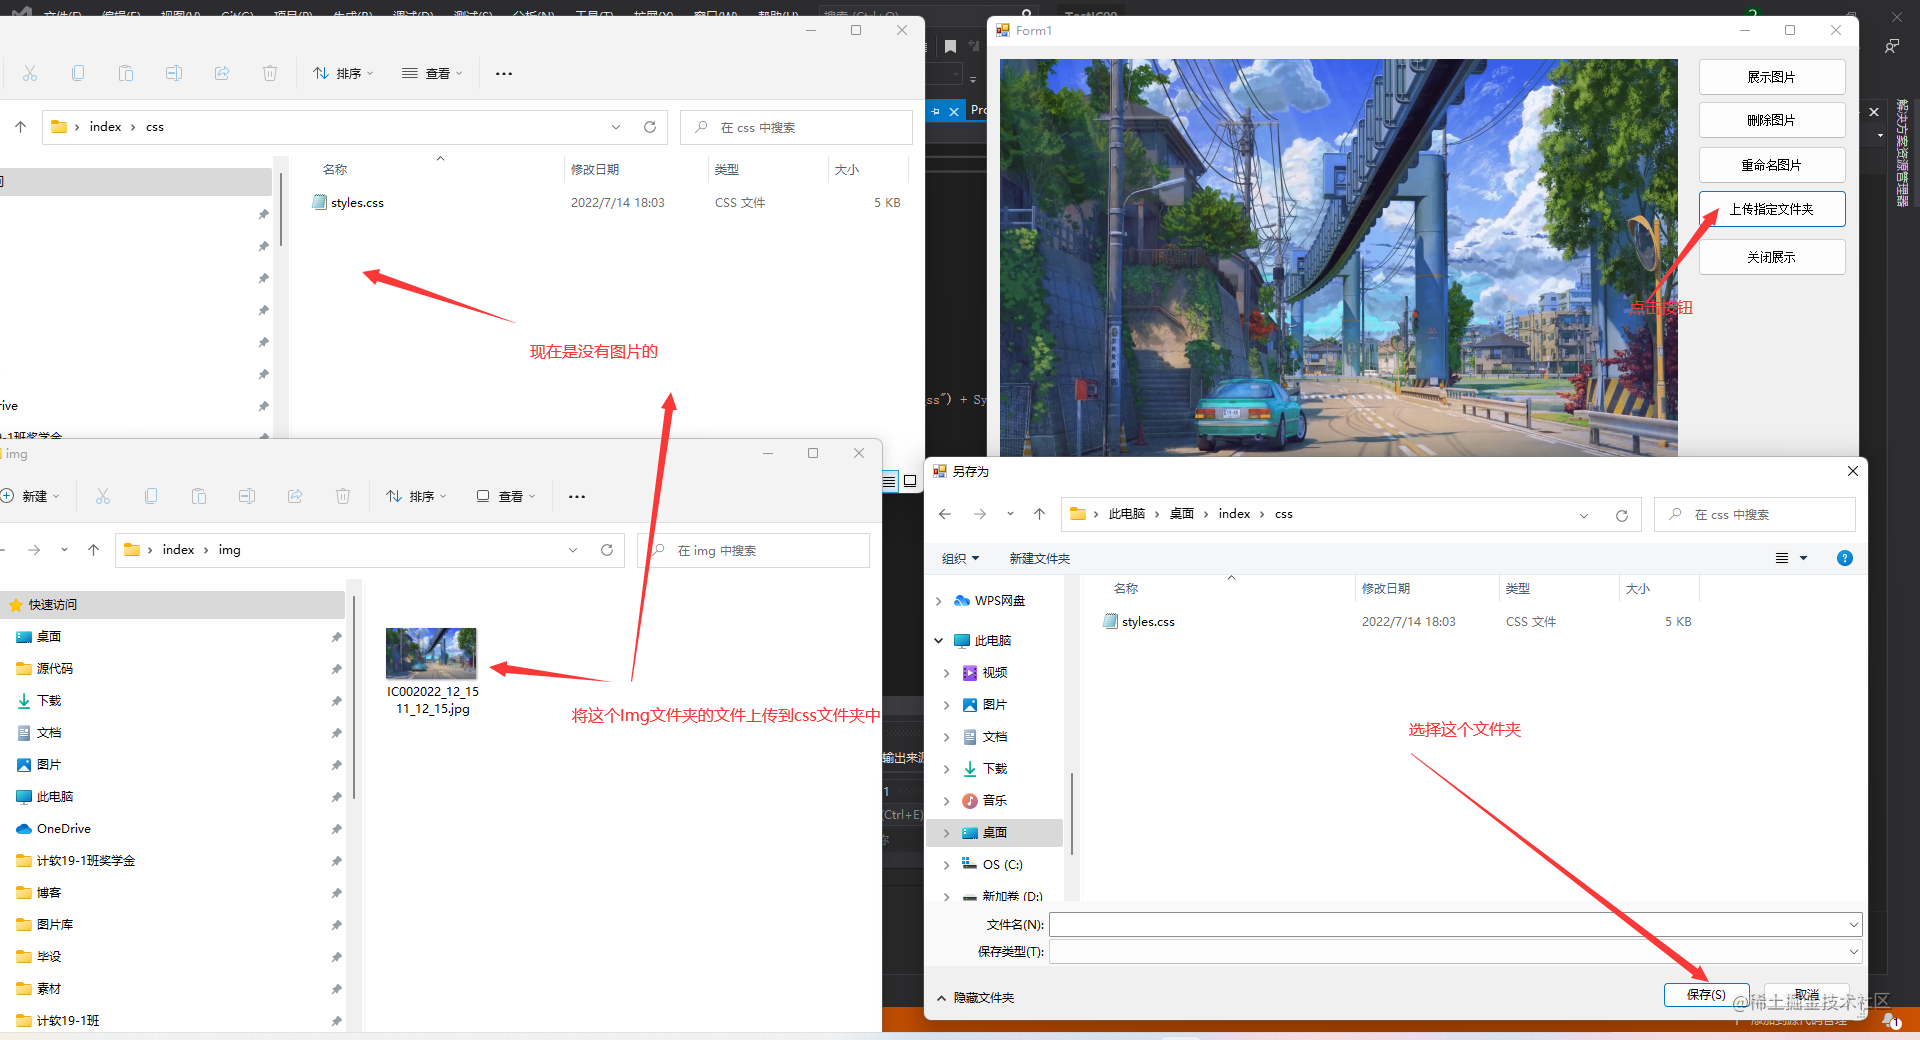Viewport: 1920px width, 1040px height.
Task: Click the Cut icon in css explorer toolbar
Action: tap(30, 73)
